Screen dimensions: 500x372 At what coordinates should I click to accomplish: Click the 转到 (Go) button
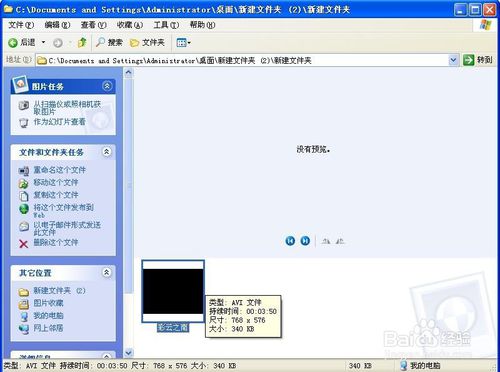pos(477,60)
